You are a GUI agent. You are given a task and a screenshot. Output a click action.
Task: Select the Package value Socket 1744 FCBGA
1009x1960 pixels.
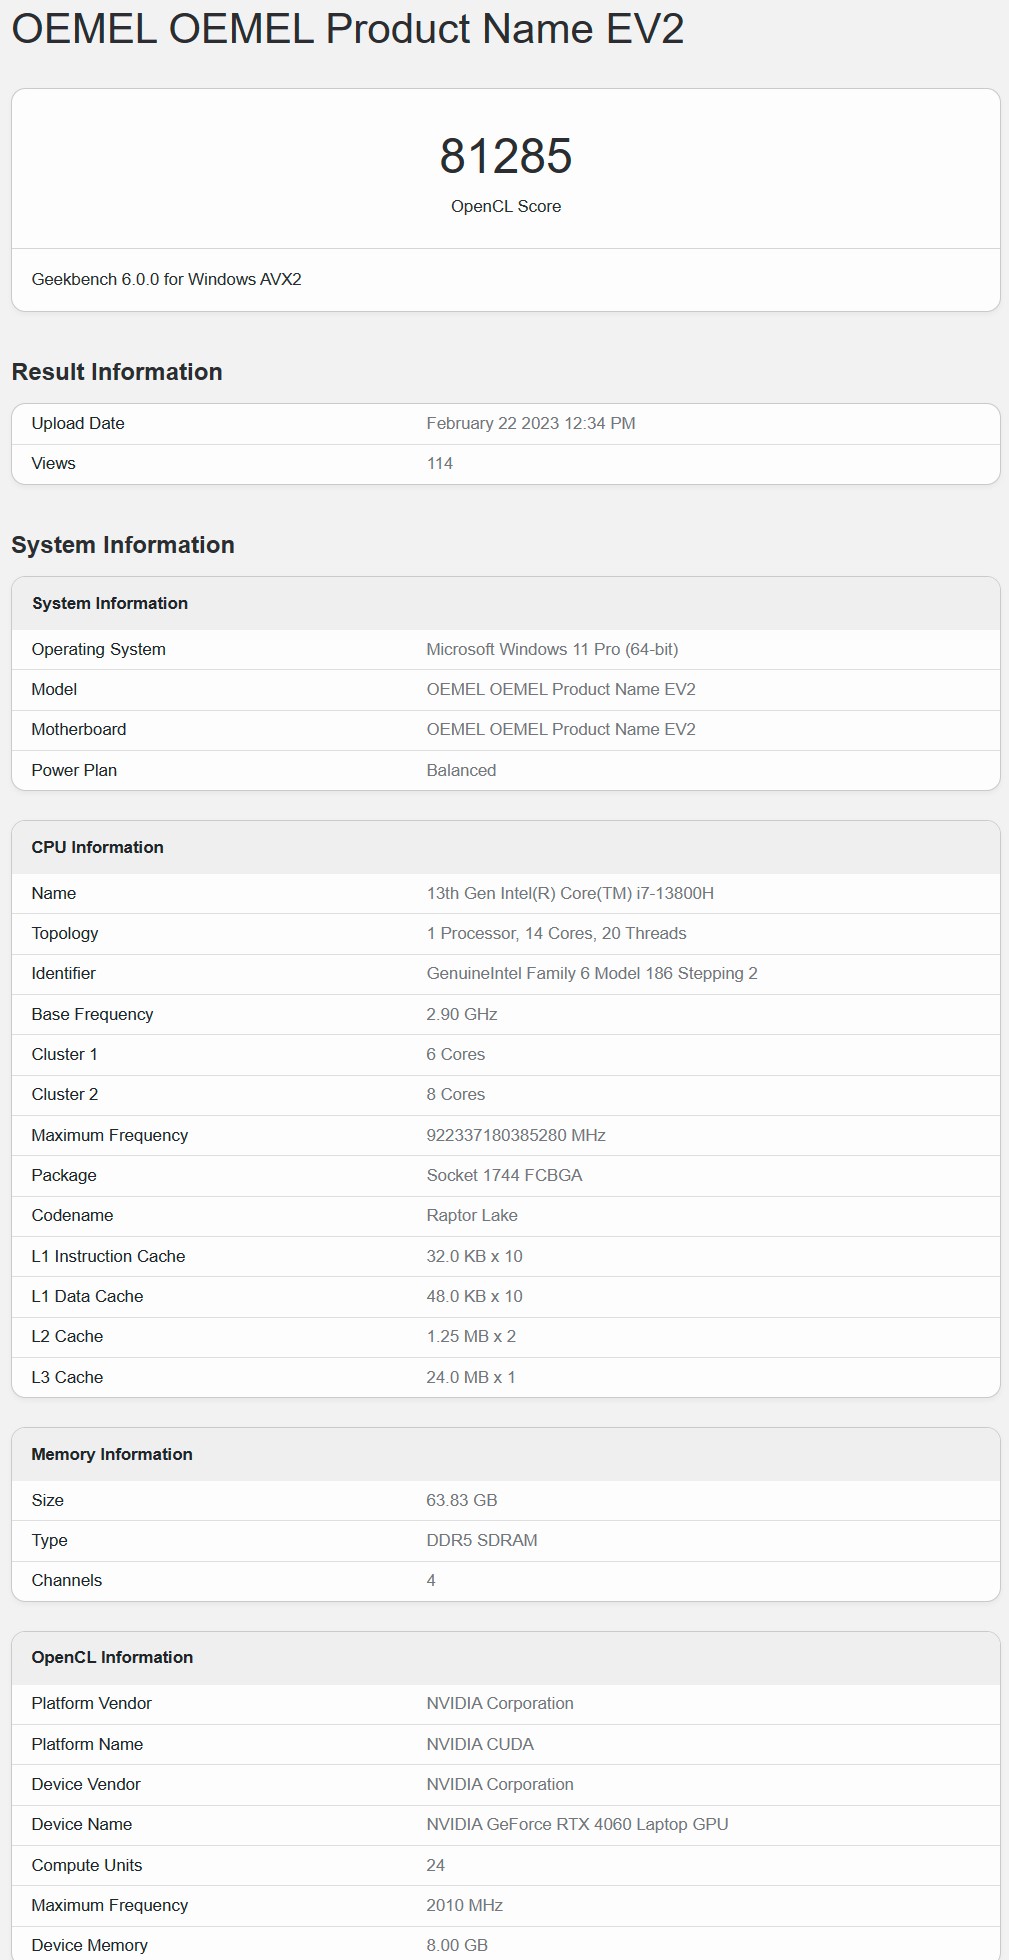[x=504, y=1175]
